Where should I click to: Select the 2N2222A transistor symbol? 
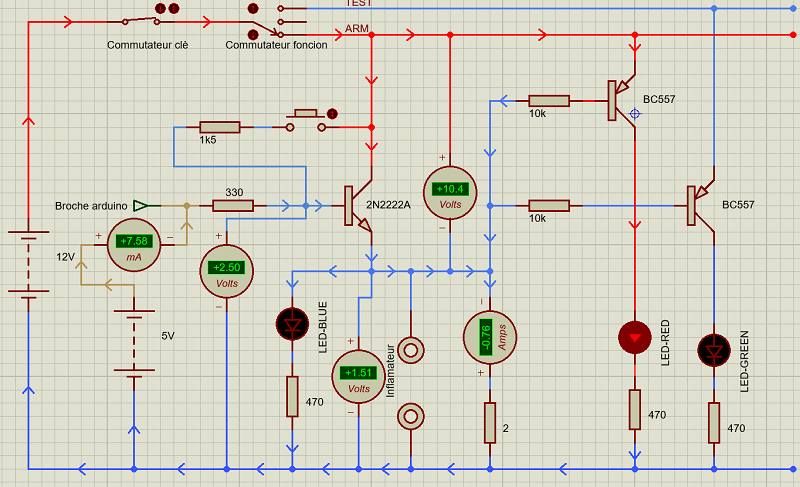pos(359,207)
